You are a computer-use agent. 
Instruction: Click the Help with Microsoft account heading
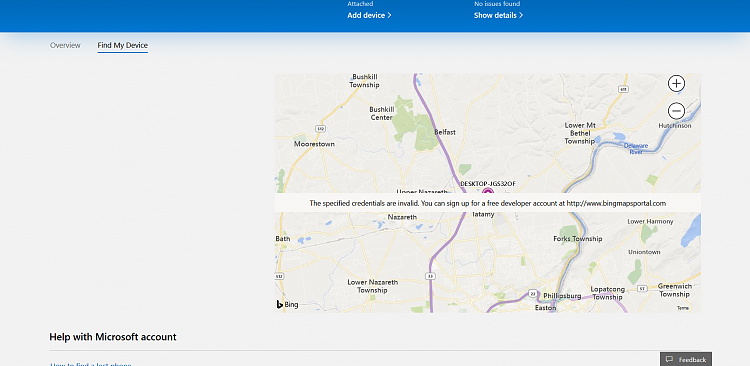tap(113, 337)
